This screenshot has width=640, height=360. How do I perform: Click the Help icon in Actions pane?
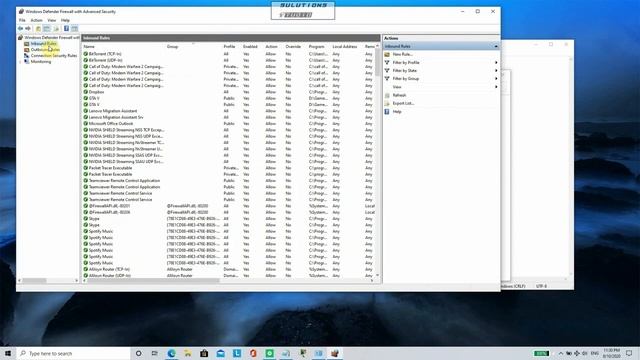[387, 111]
